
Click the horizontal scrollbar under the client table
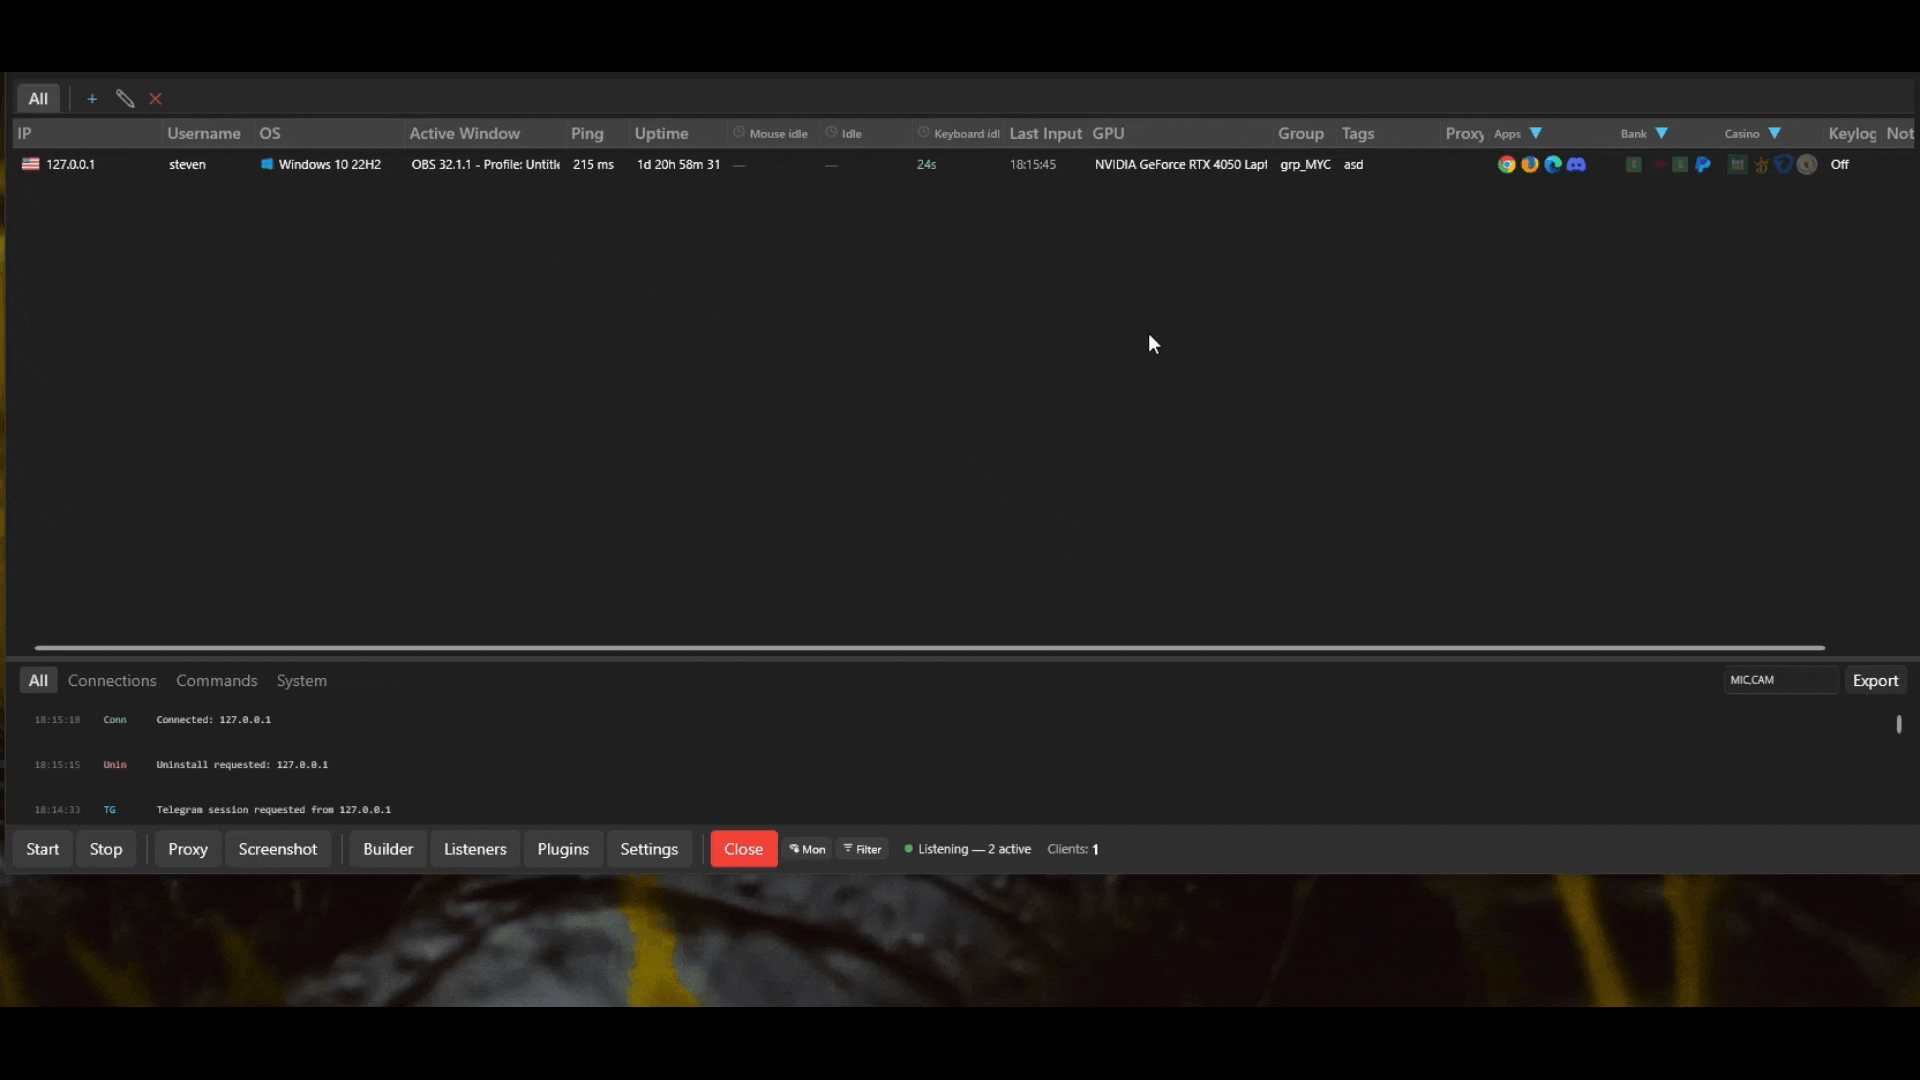[930, 648]
